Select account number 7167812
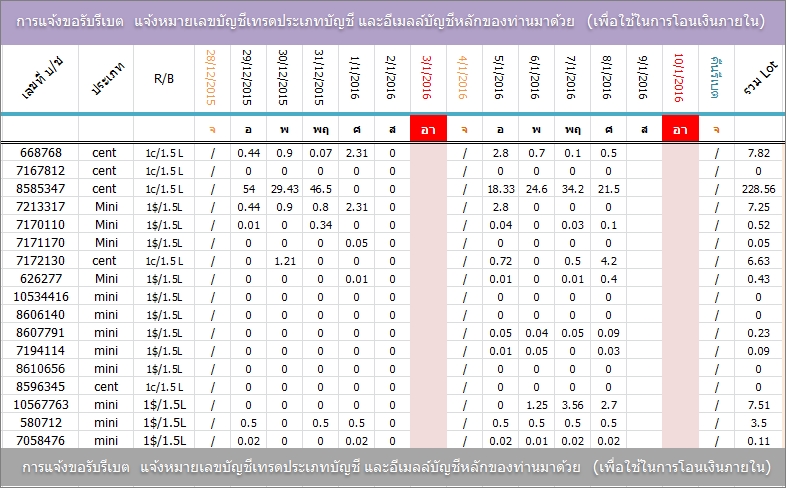 (41, 171)
